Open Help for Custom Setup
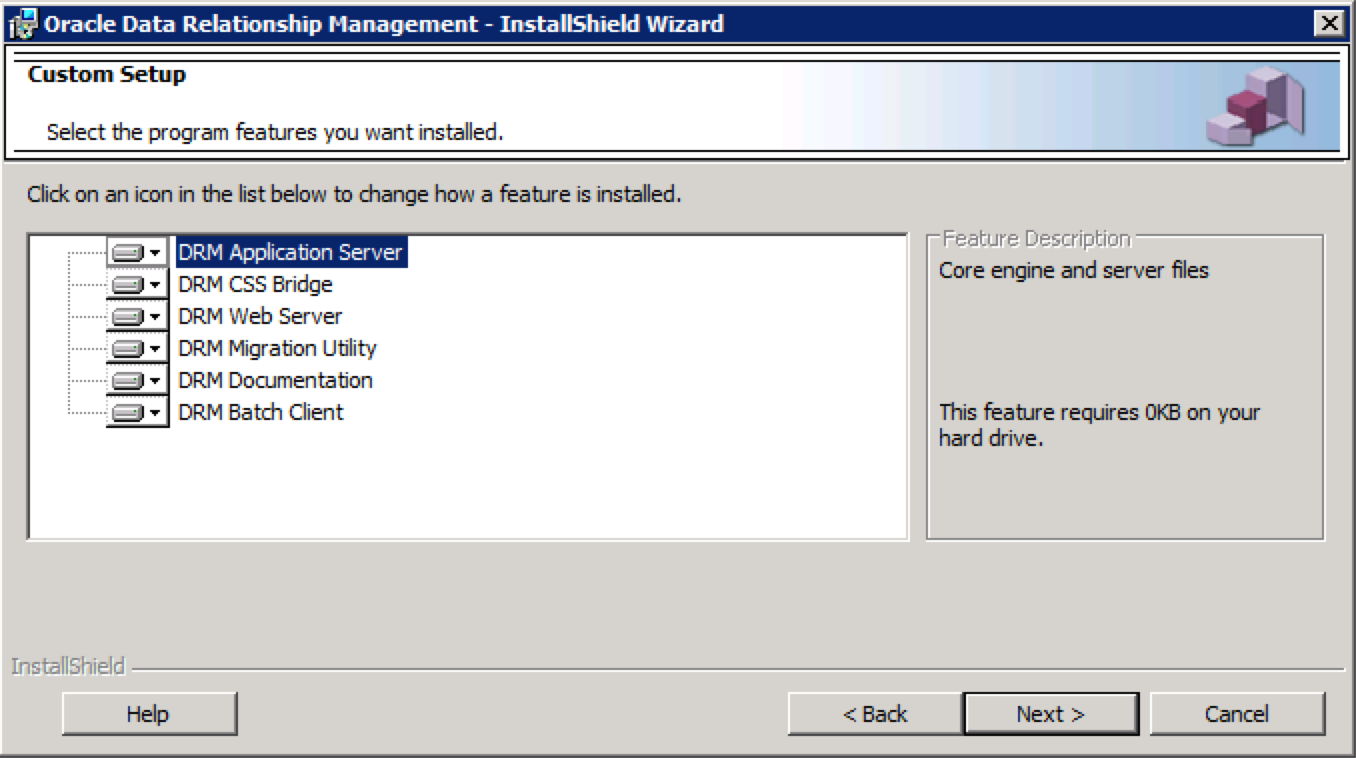This screenshot has width=1356, height=758. point(148,714)
